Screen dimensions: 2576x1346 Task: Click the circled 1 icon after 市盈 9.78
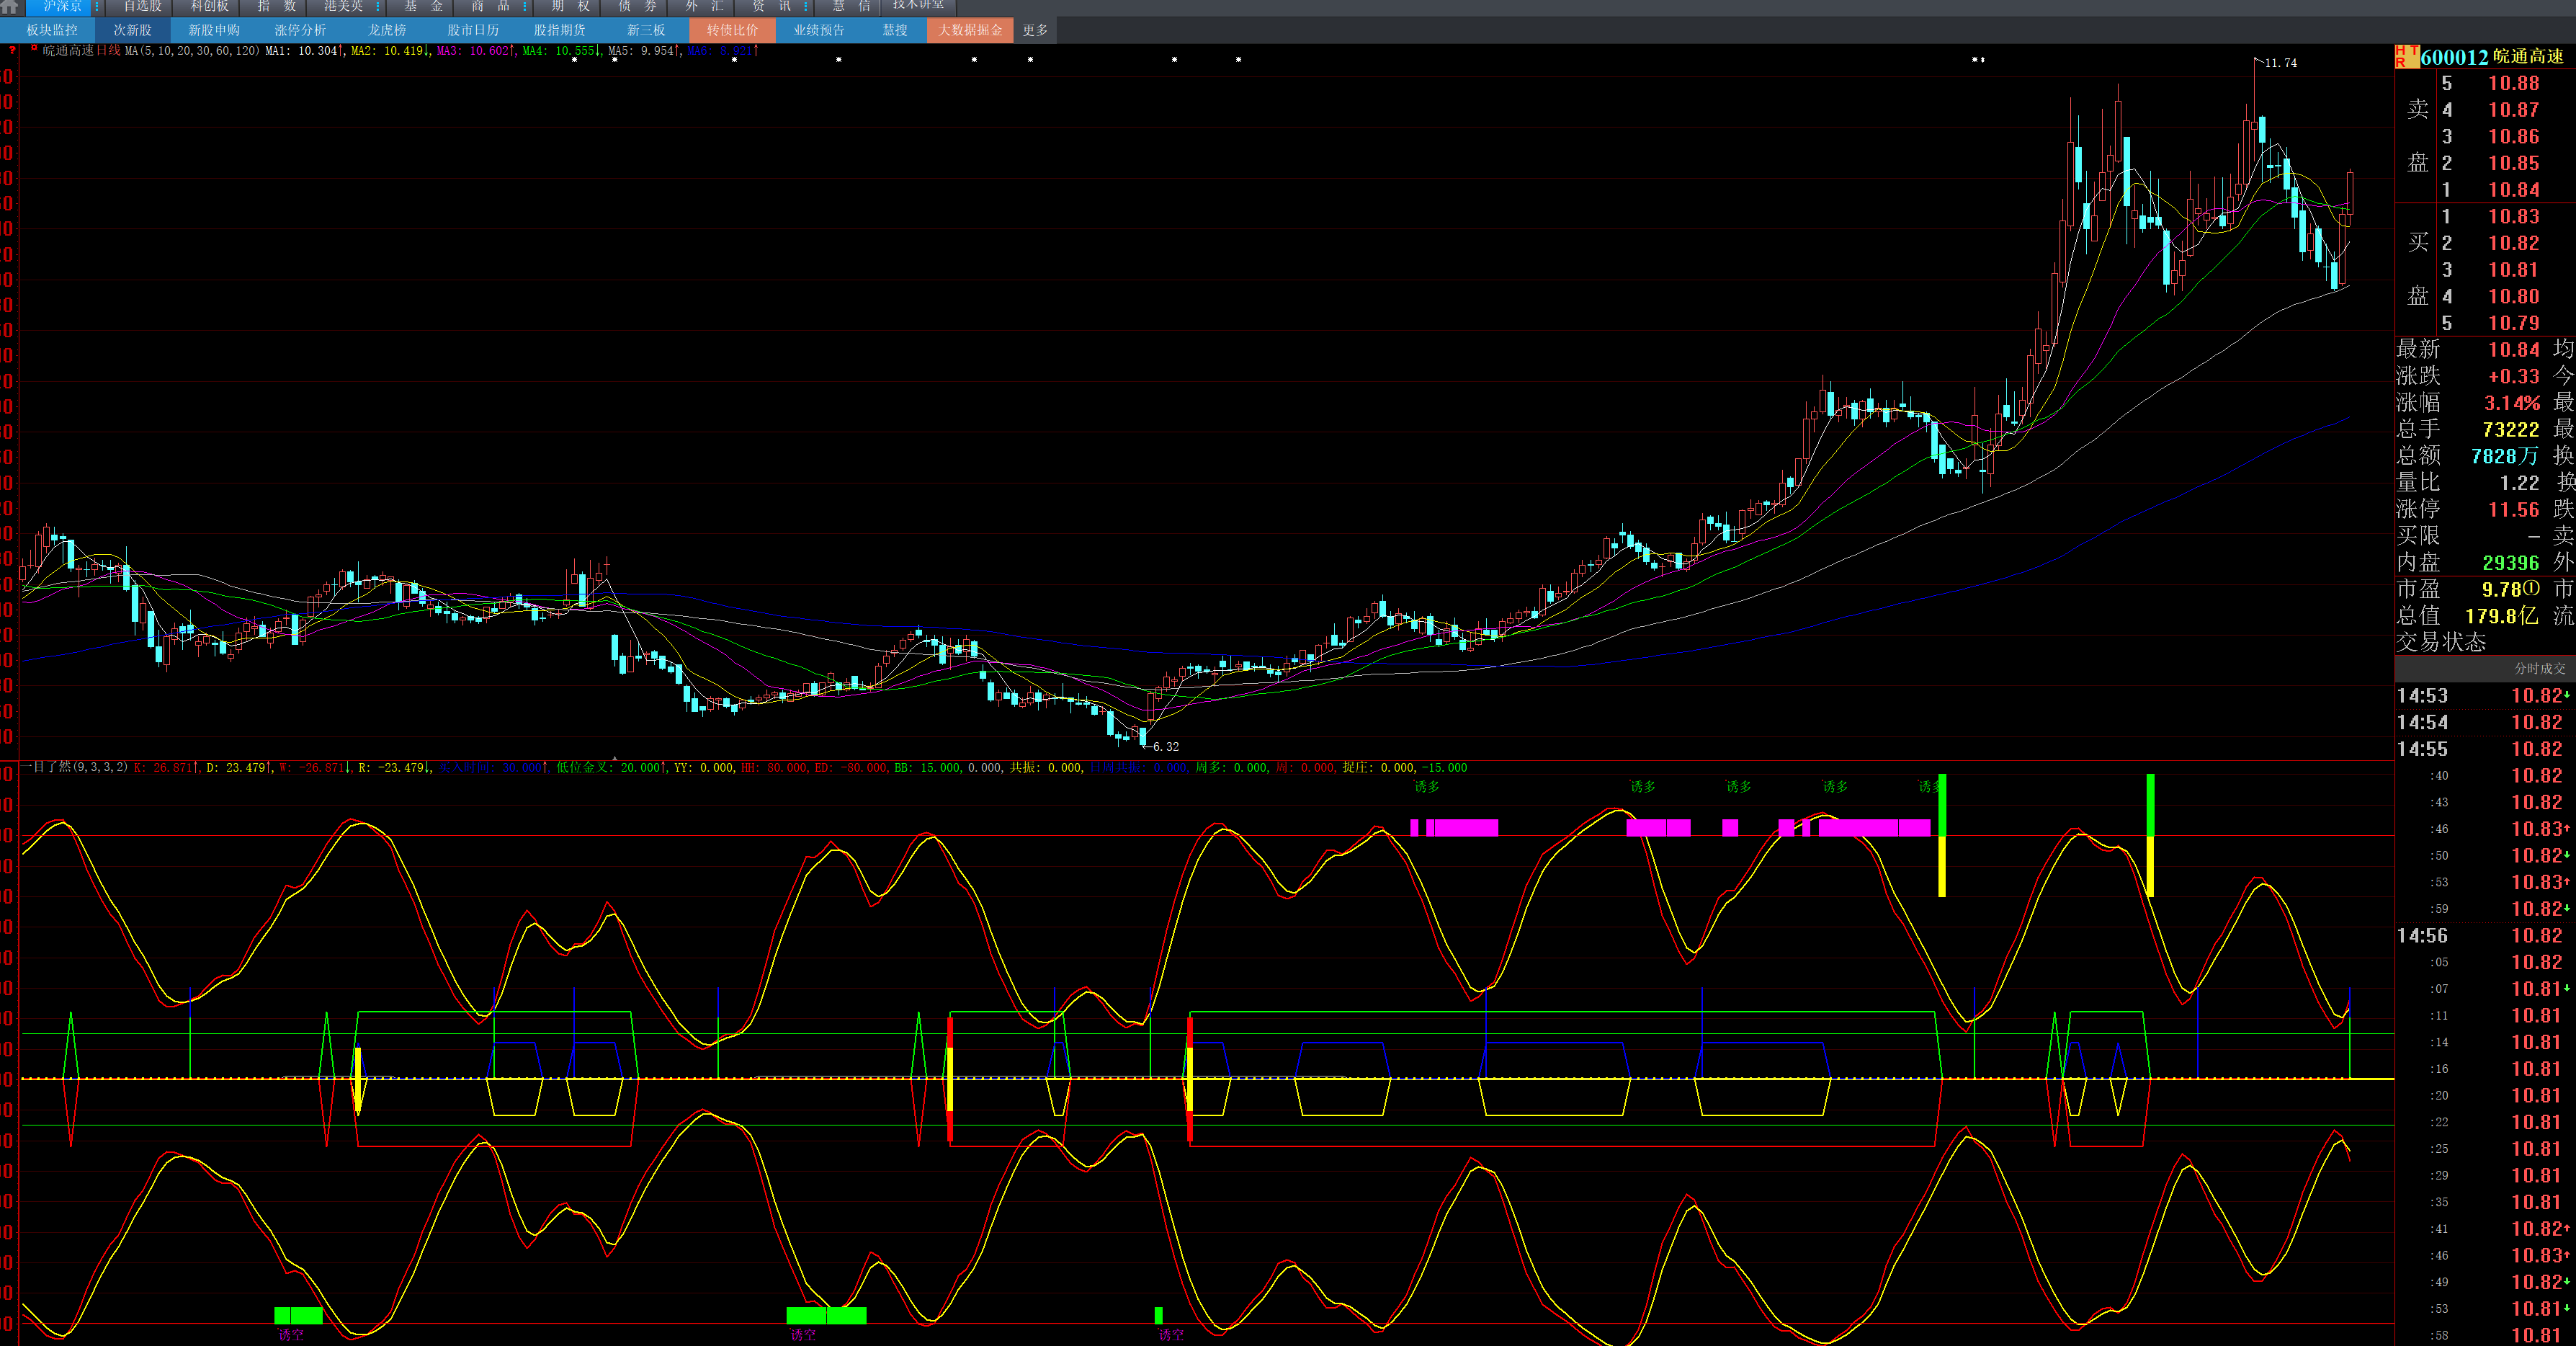pos(2531,589)
